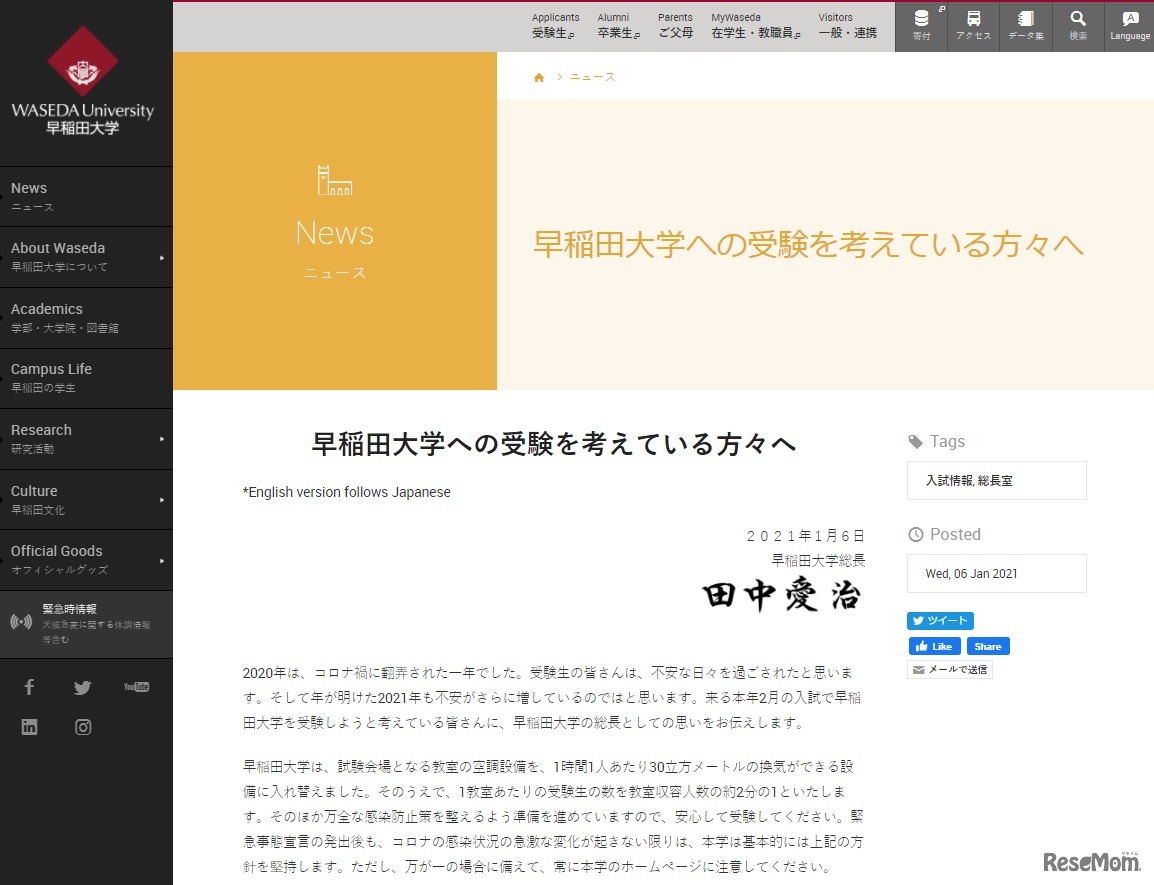Open the アクセス (access) icon
Image resolution: width=1154 pixels, height=885 pixels.
pyautogui.click(x=973, y=25)
